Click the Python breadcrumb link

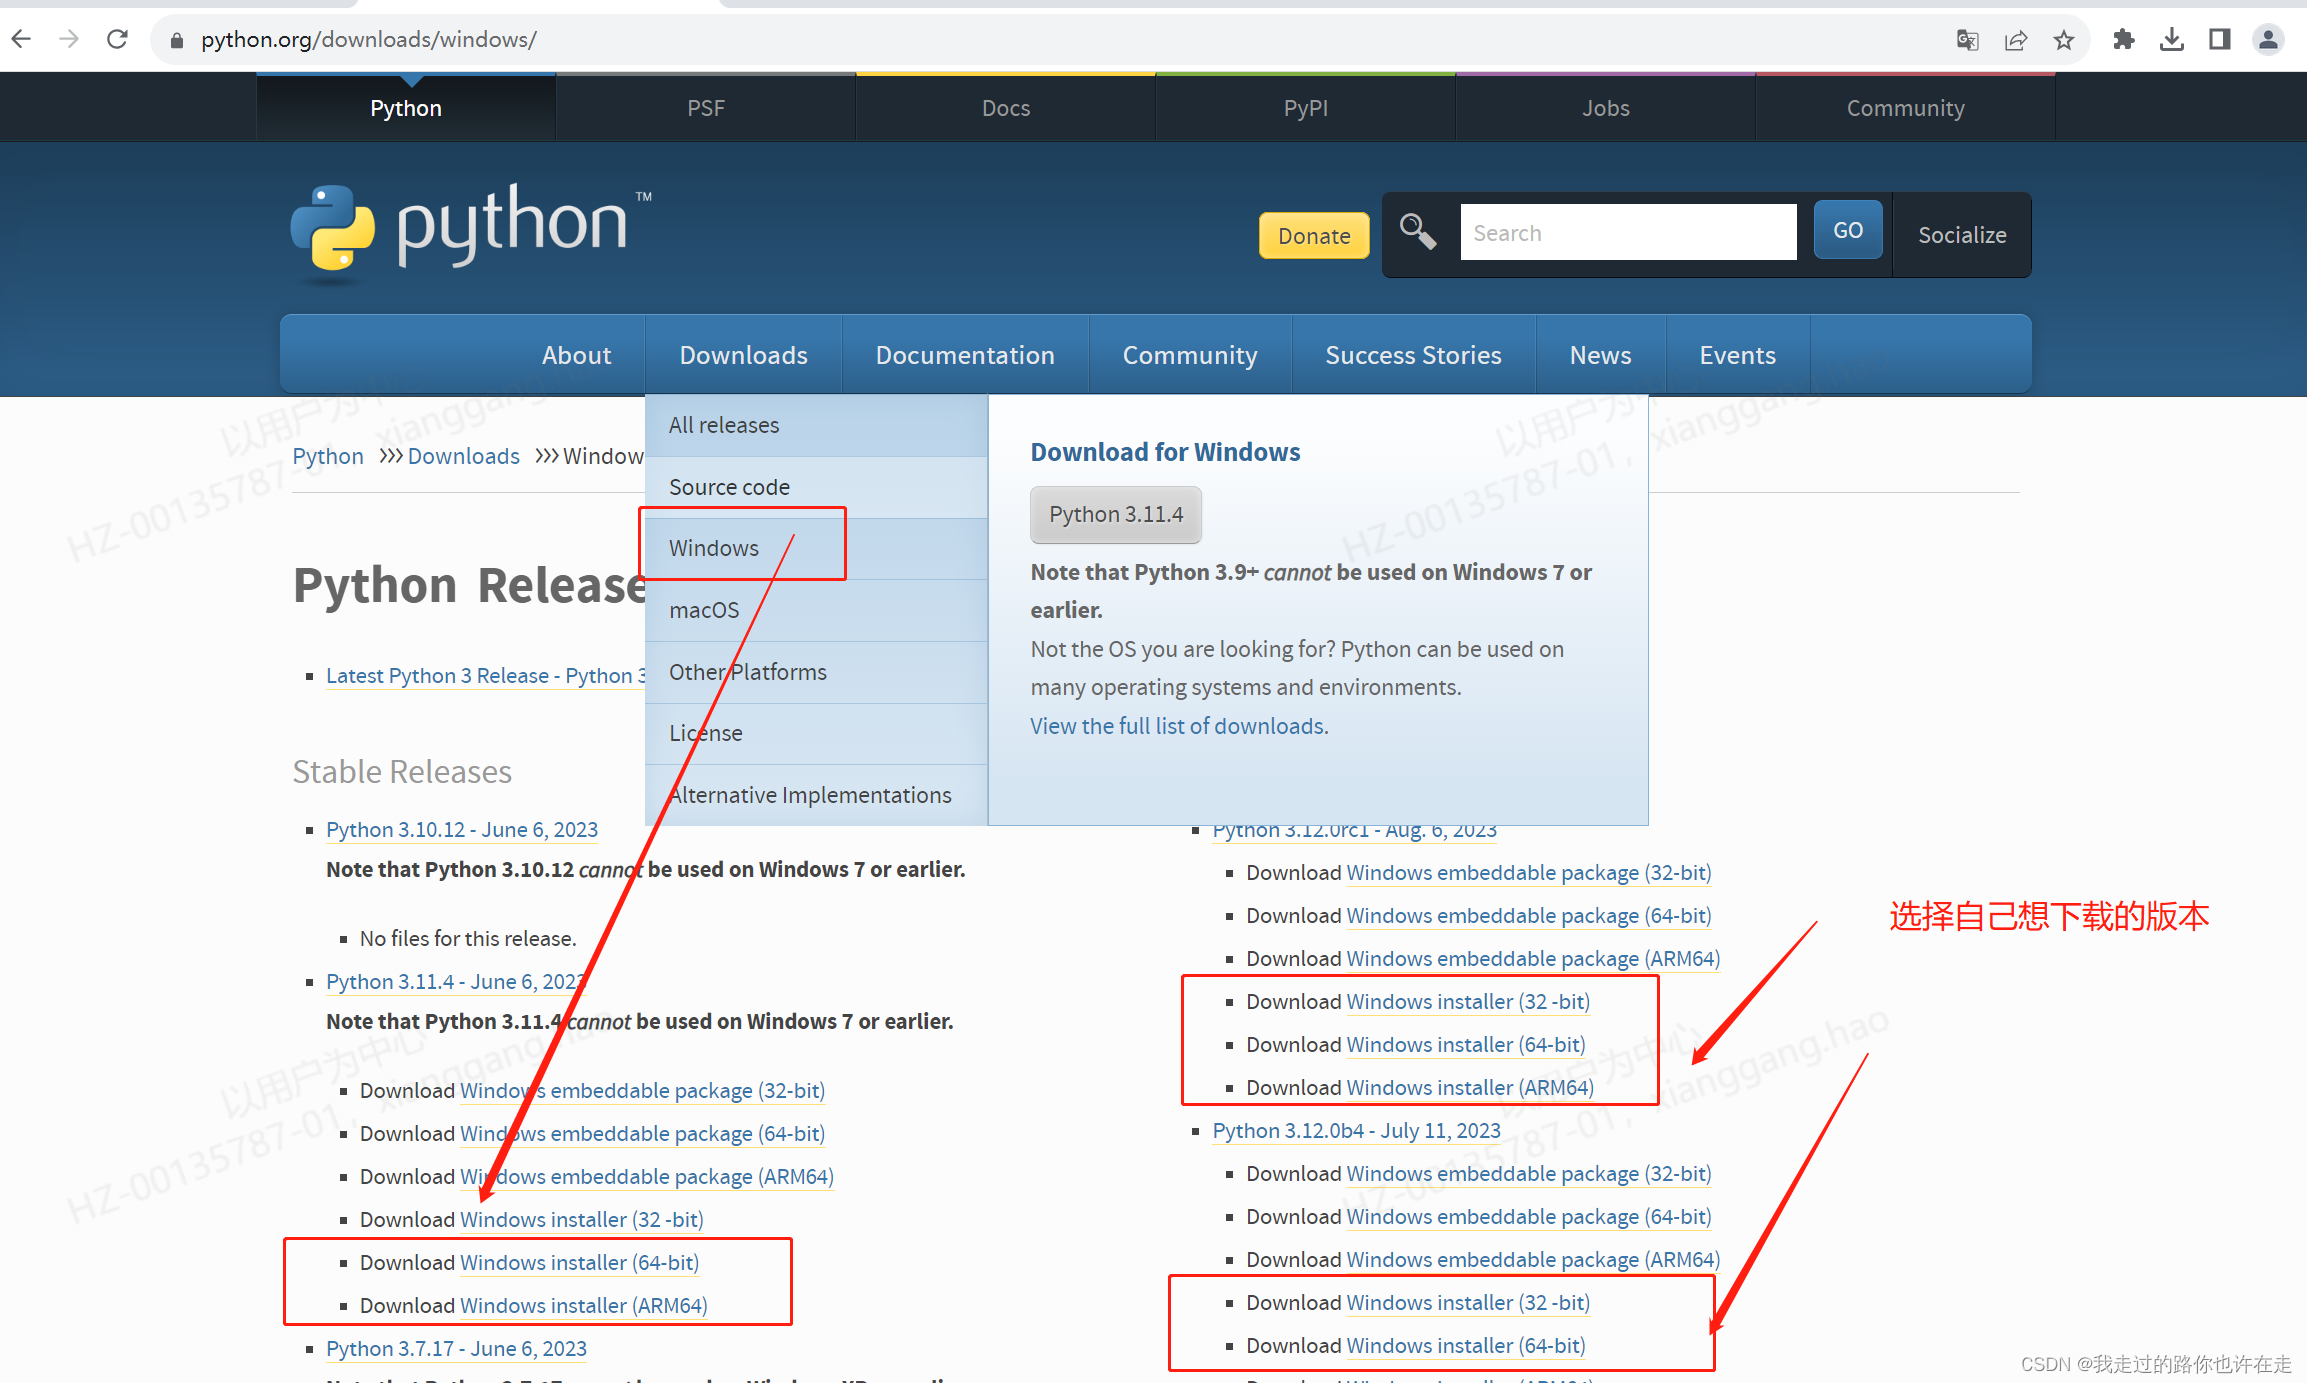click(x=328, y=456)
